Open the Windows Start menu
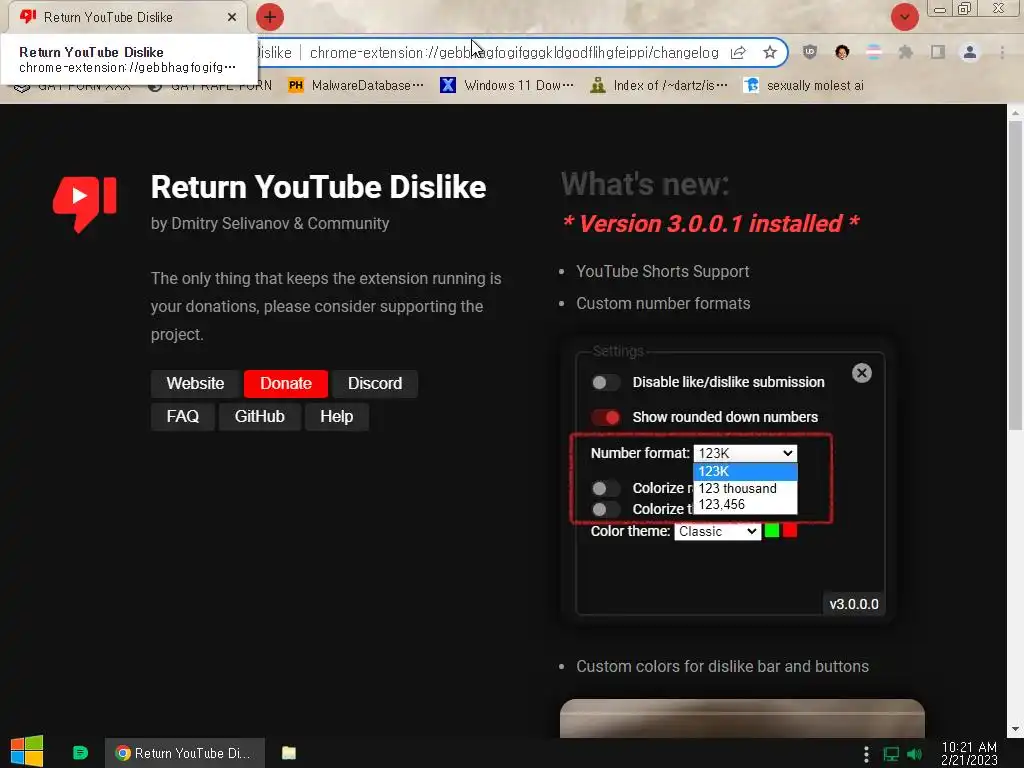Viewport: 1024px width, 768px height. pos(27,751)
